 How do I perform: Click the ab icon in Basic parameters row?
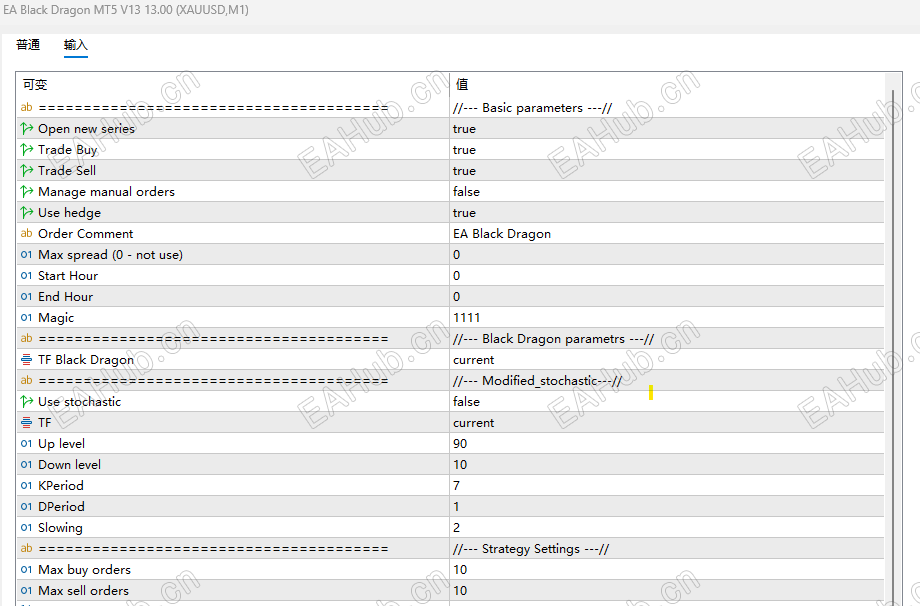tap(26, 107)
